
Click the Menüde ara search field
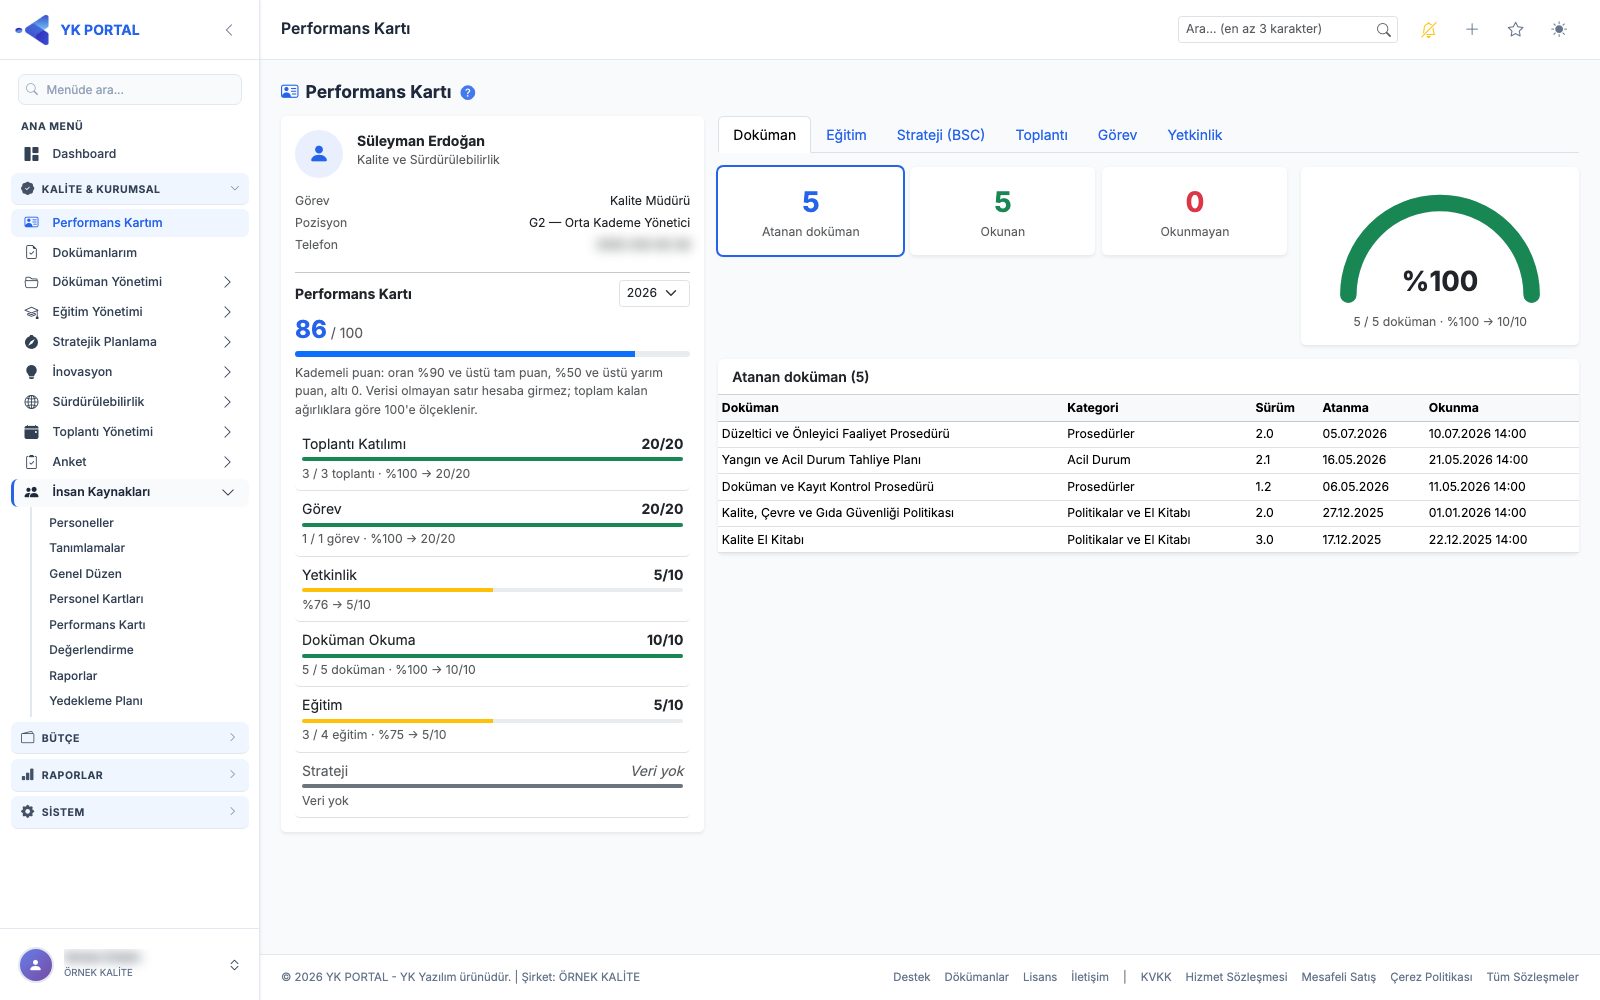pyautogui.click(x=130, y=90)
